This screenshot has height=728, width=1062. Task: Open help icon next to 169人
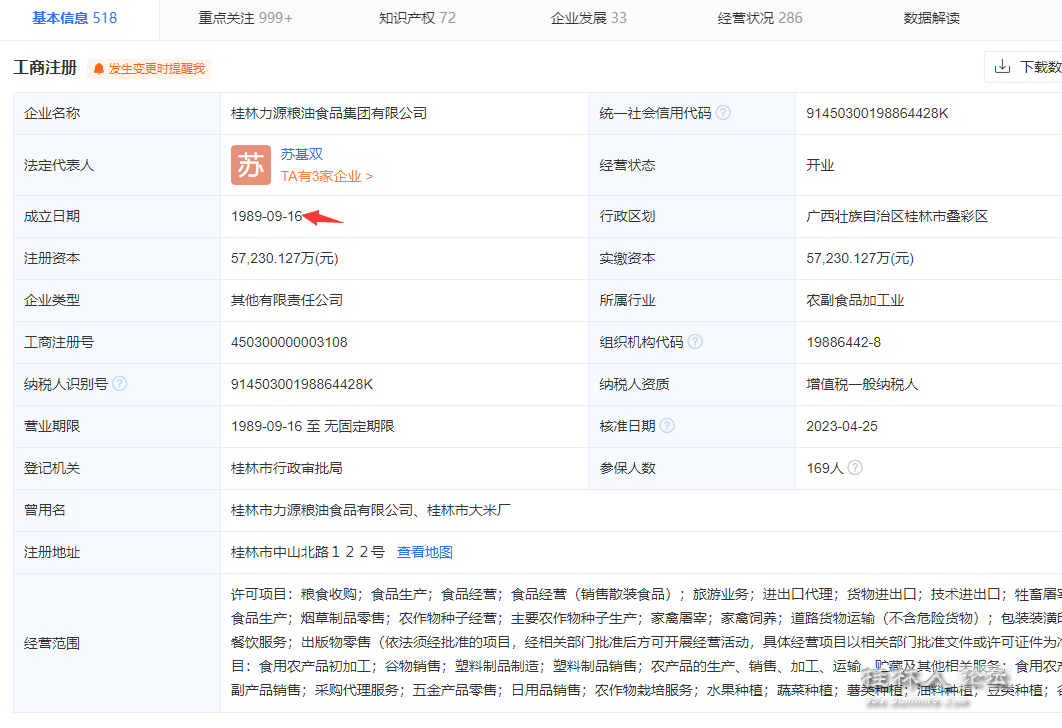pos(855,467)
